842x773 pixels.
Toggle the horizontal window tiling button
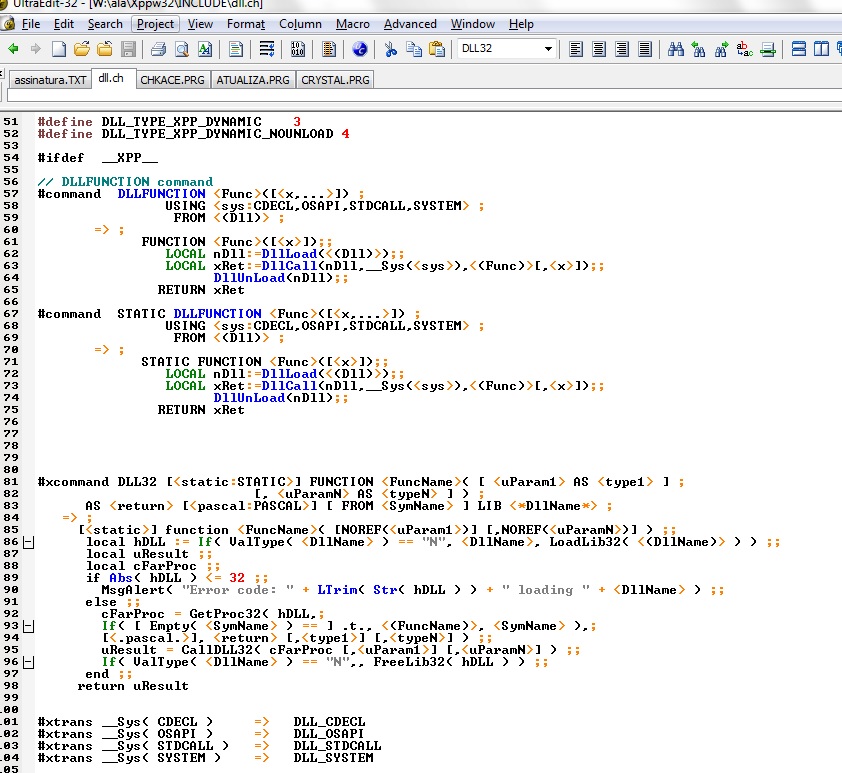[x=799, y=48]
